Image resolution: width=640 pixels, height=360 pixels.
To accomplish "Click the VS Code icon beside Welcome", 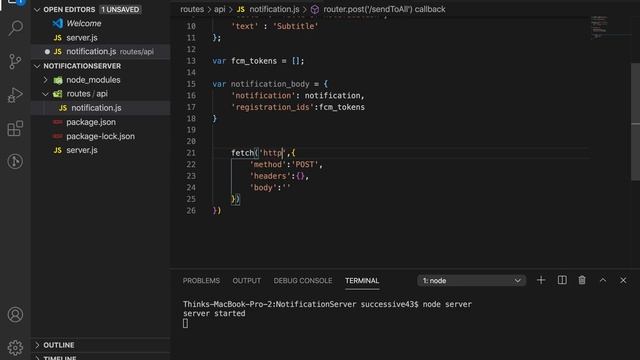I will click(58, 23).
